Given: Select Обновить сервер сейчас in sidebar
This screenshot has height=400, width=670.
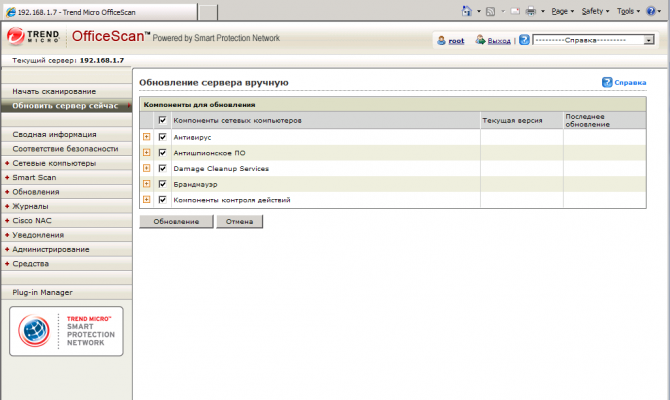Looking at the screenshot, I should coord(66,106).
